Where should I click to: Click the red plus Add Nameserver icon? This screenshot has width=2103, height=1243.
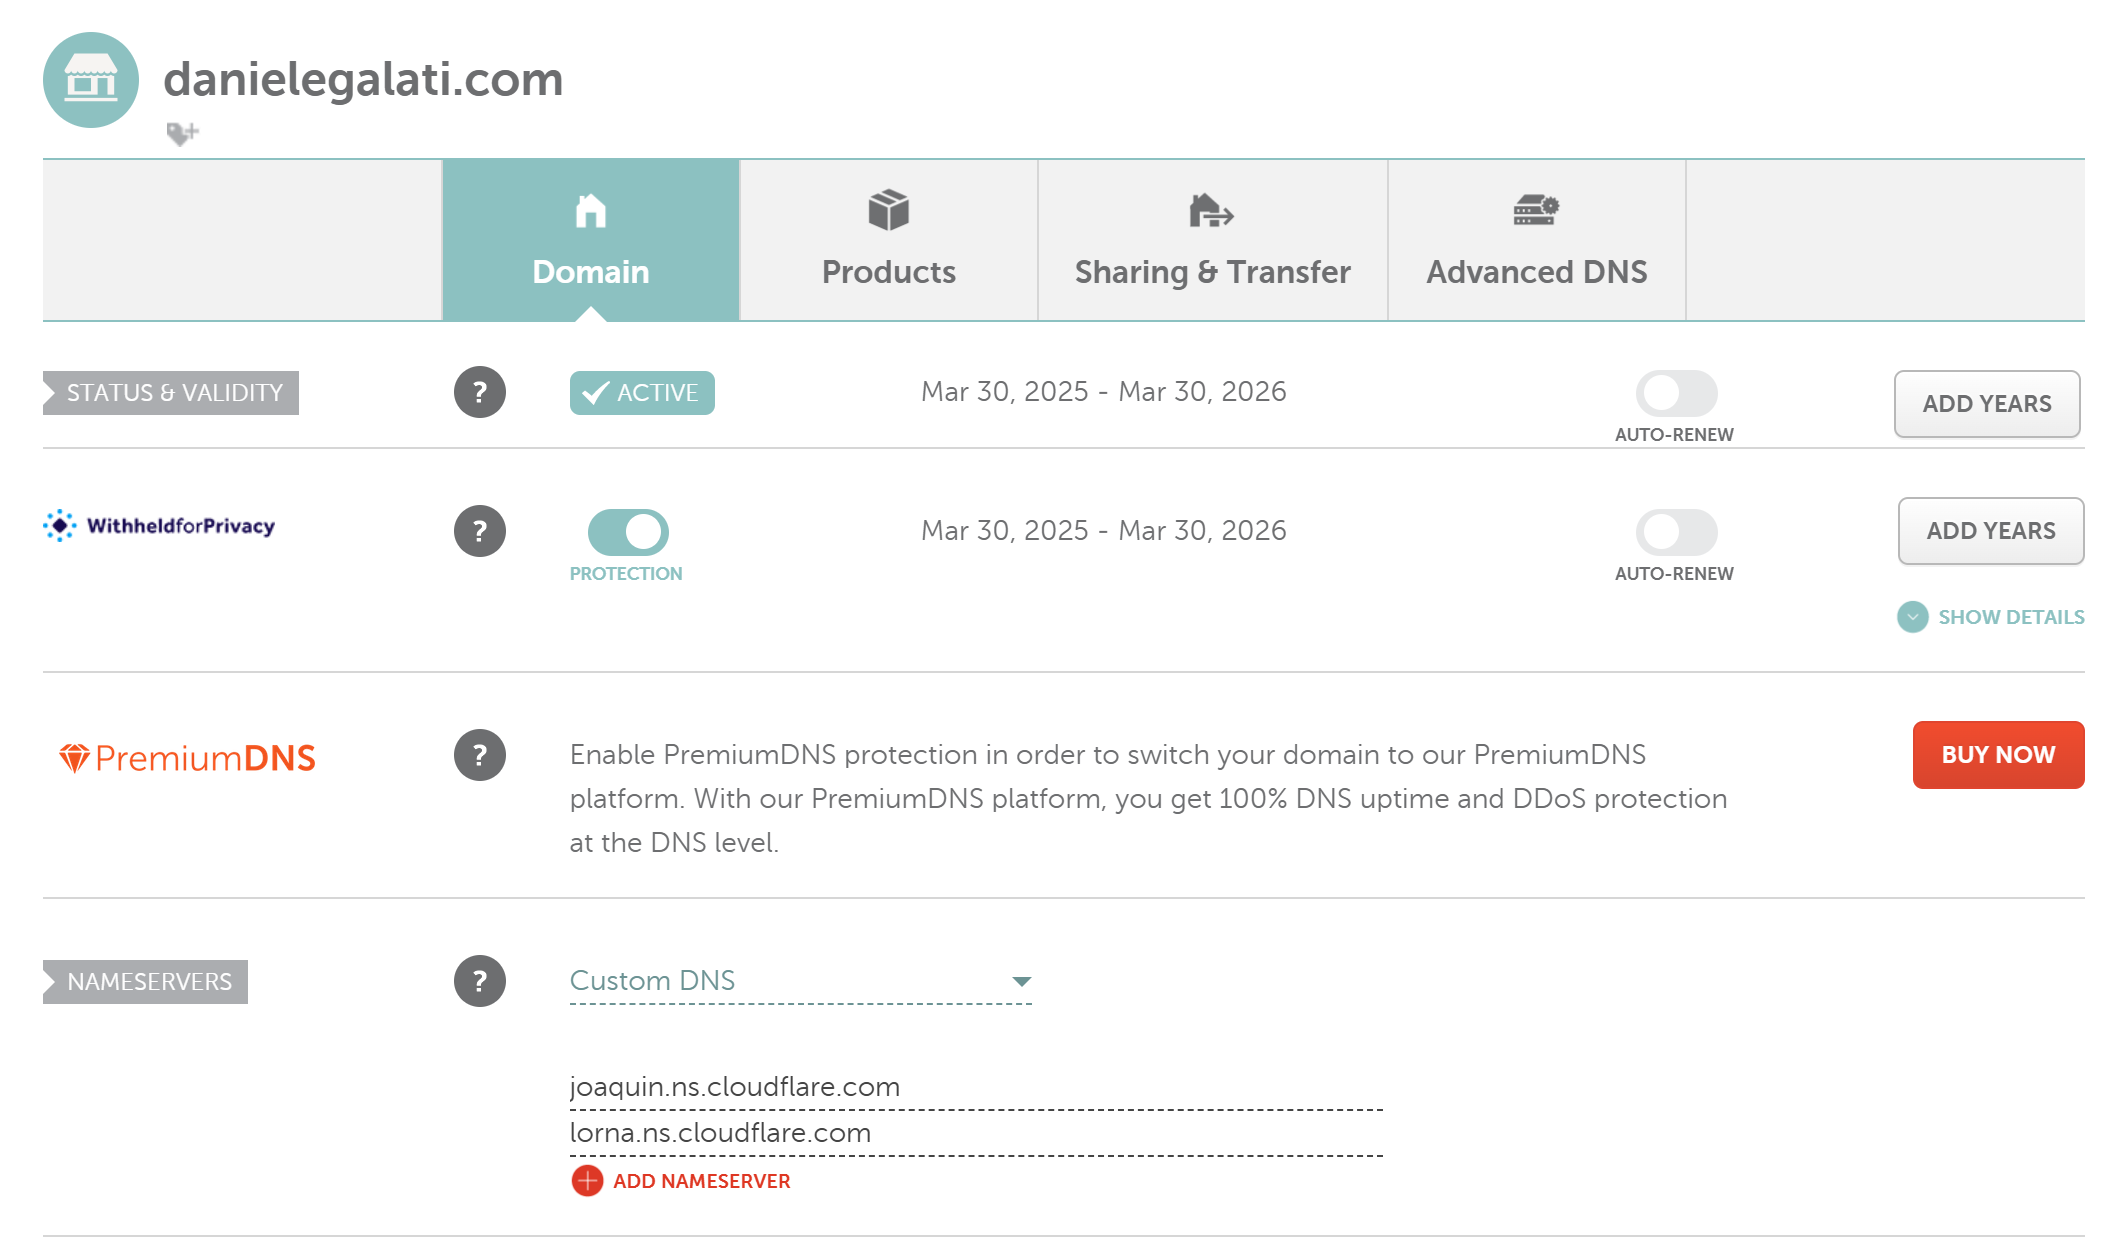pyautogui.click(x=588, y=1181)
